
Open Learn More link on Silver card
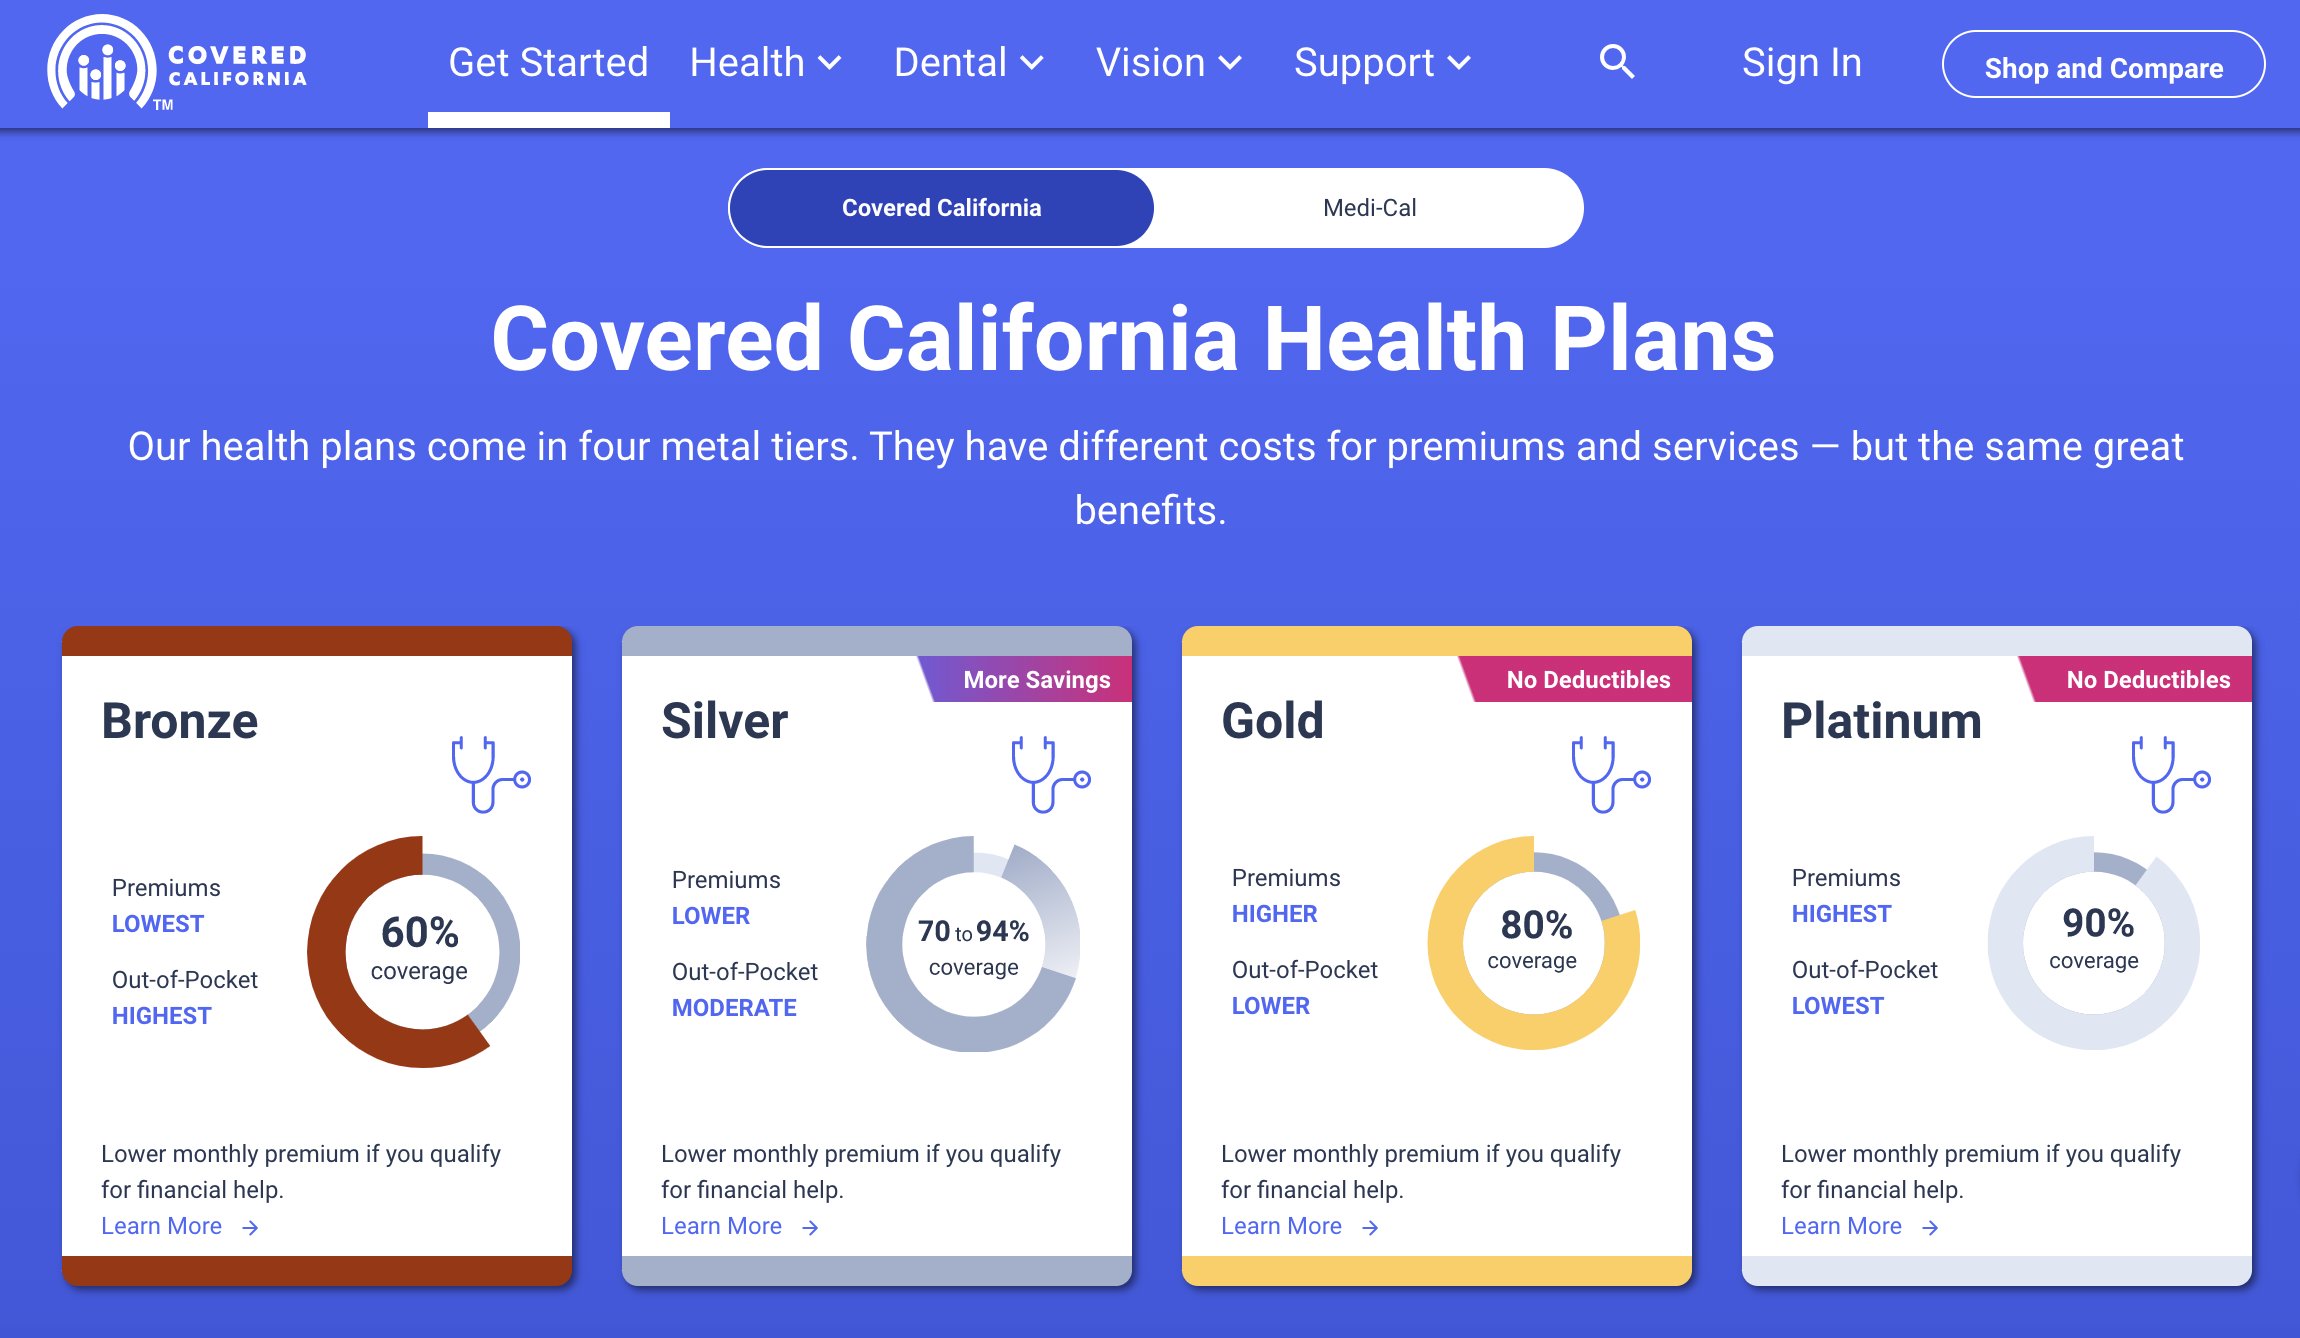740,1226
